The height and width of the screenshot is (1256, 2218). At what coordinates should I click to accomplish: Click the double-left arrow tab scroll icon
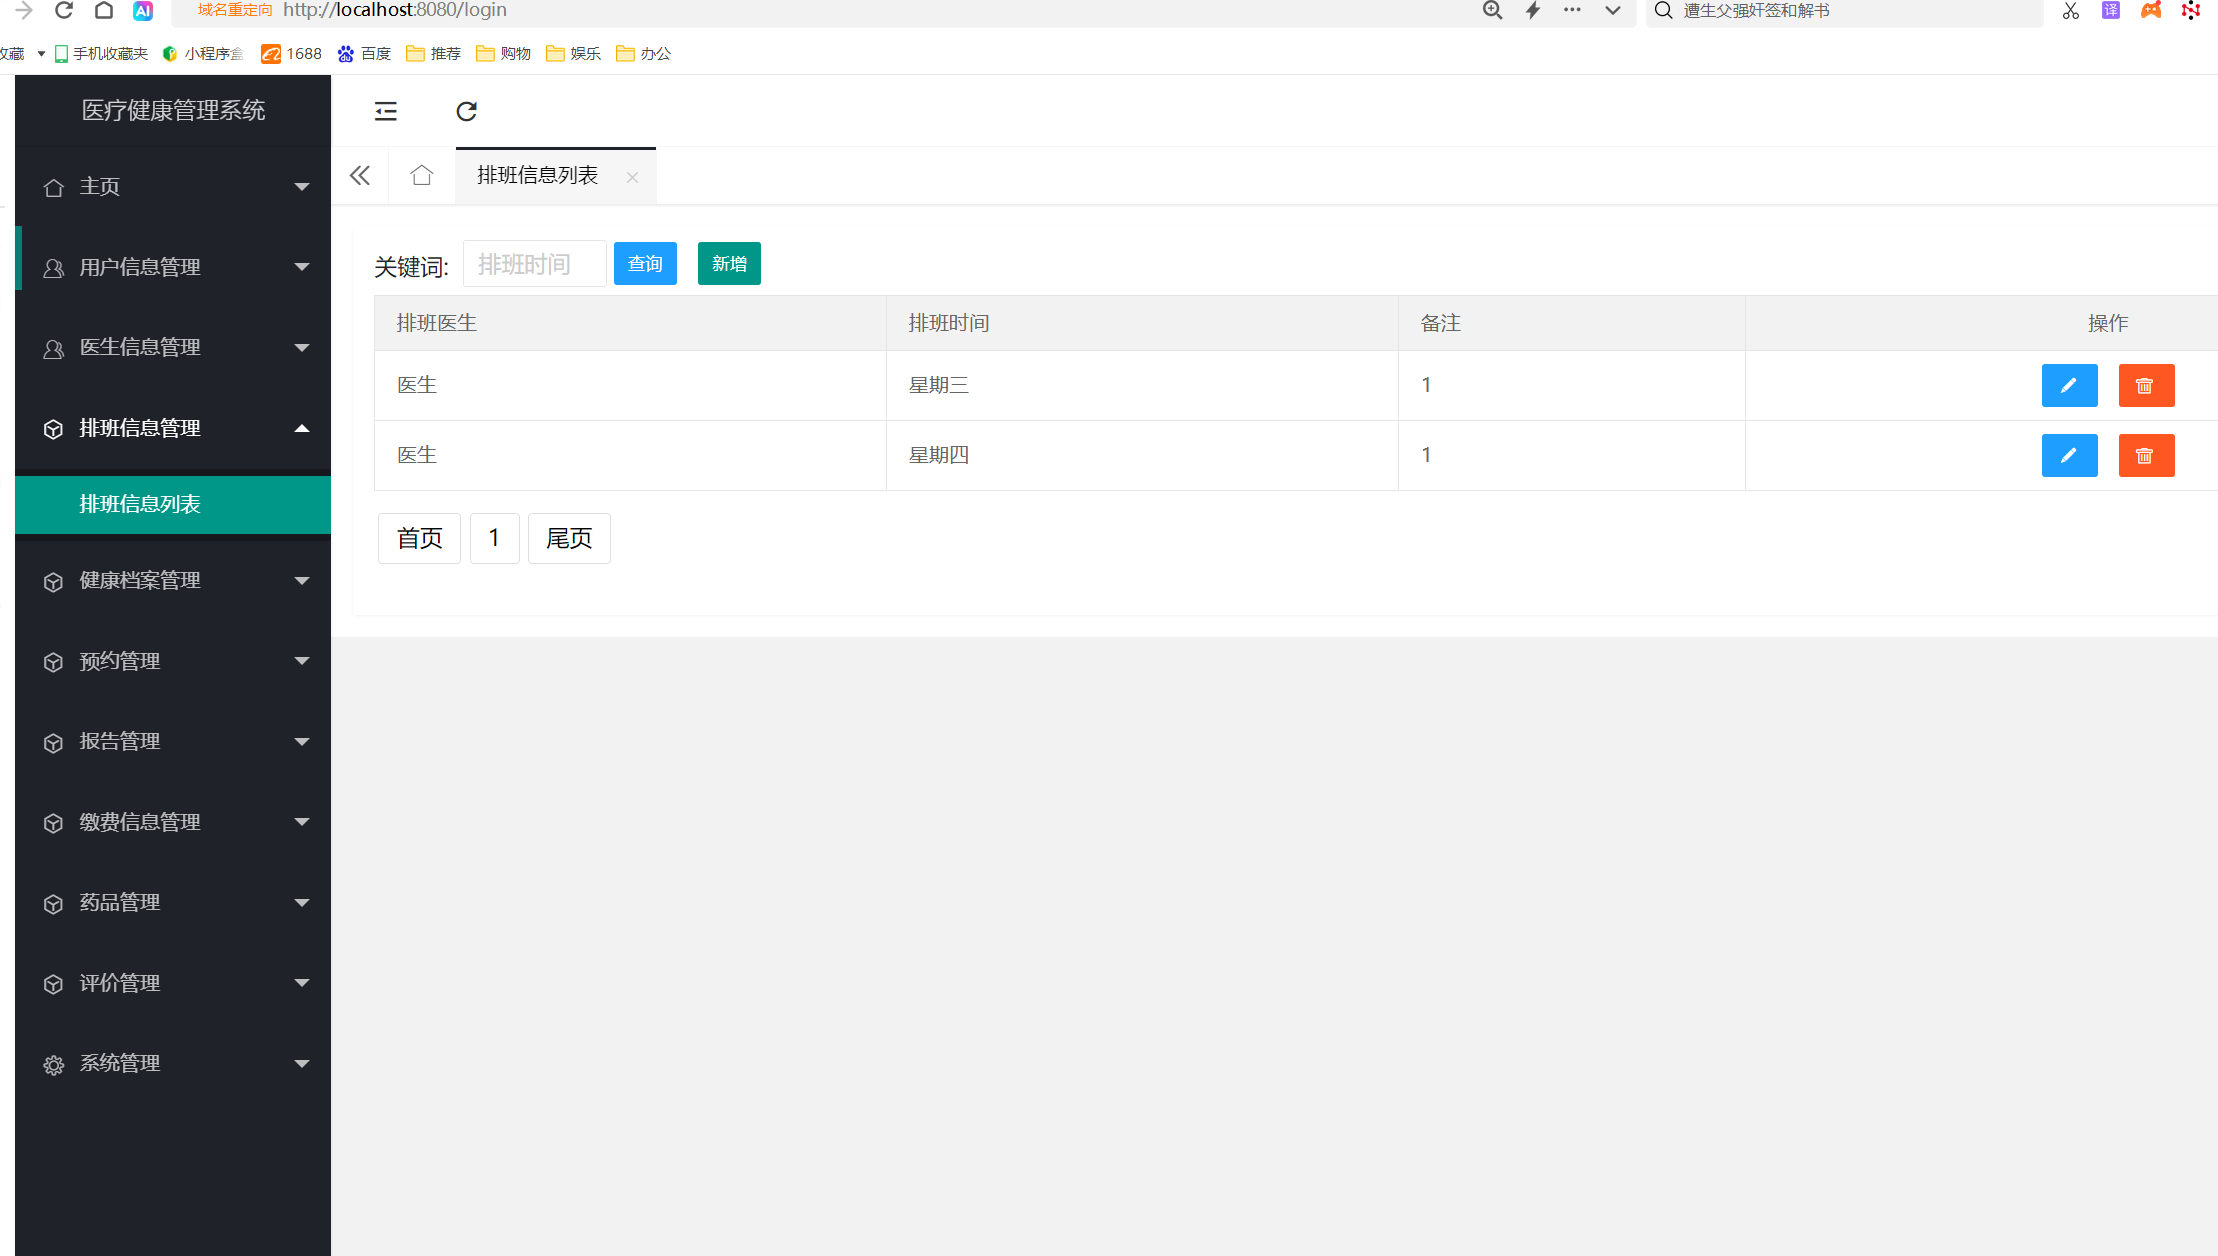pyautogui.click(x=360, y=176)
